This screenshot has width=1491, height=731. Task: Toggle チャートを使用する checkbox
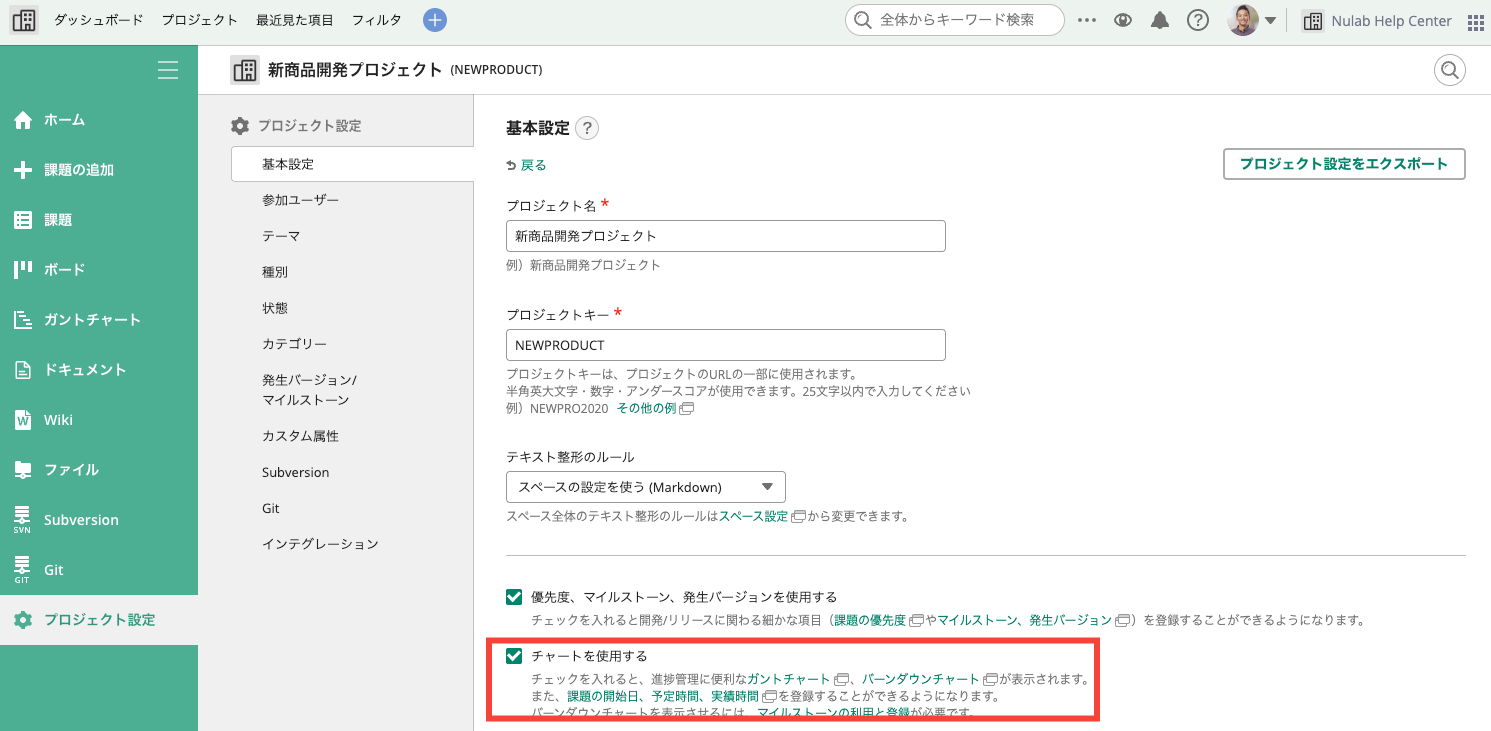[514, 656]
